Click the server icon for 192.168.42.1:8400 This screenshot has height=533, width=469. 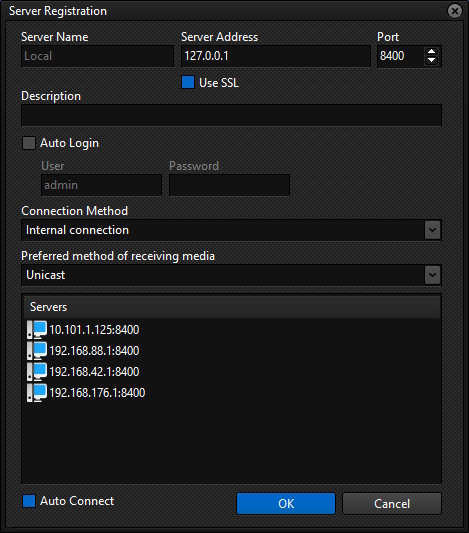(x=37, y=372)
